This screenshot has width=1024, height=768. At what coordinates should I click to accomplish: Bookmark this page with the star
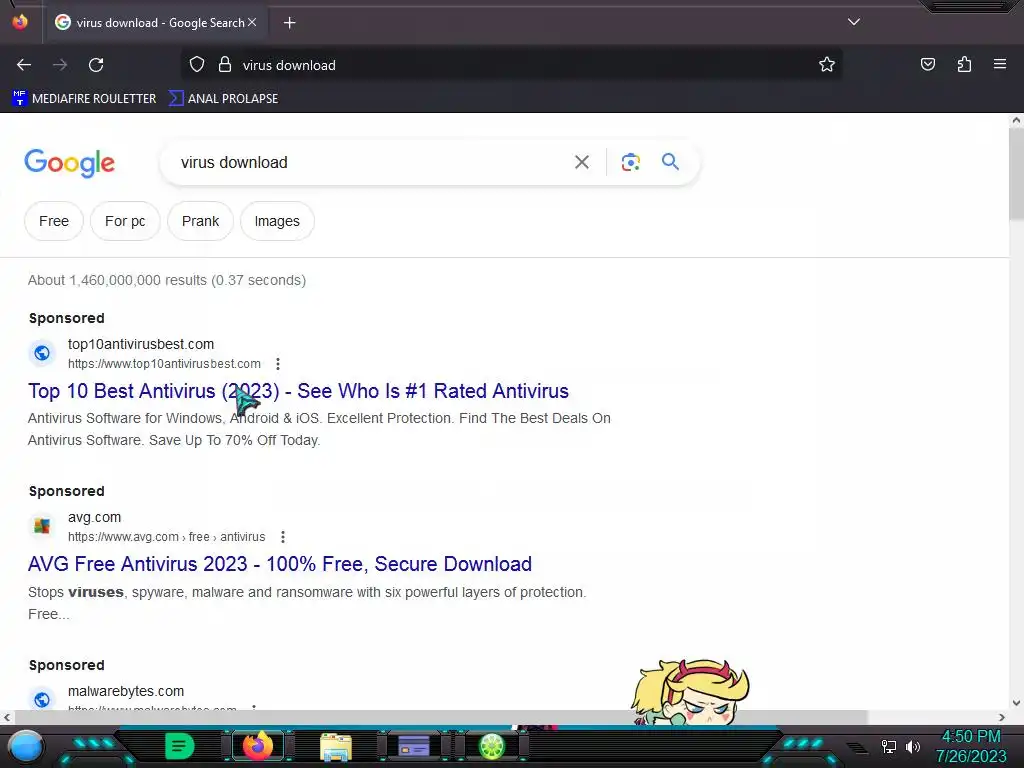click(x=827, y=65)
